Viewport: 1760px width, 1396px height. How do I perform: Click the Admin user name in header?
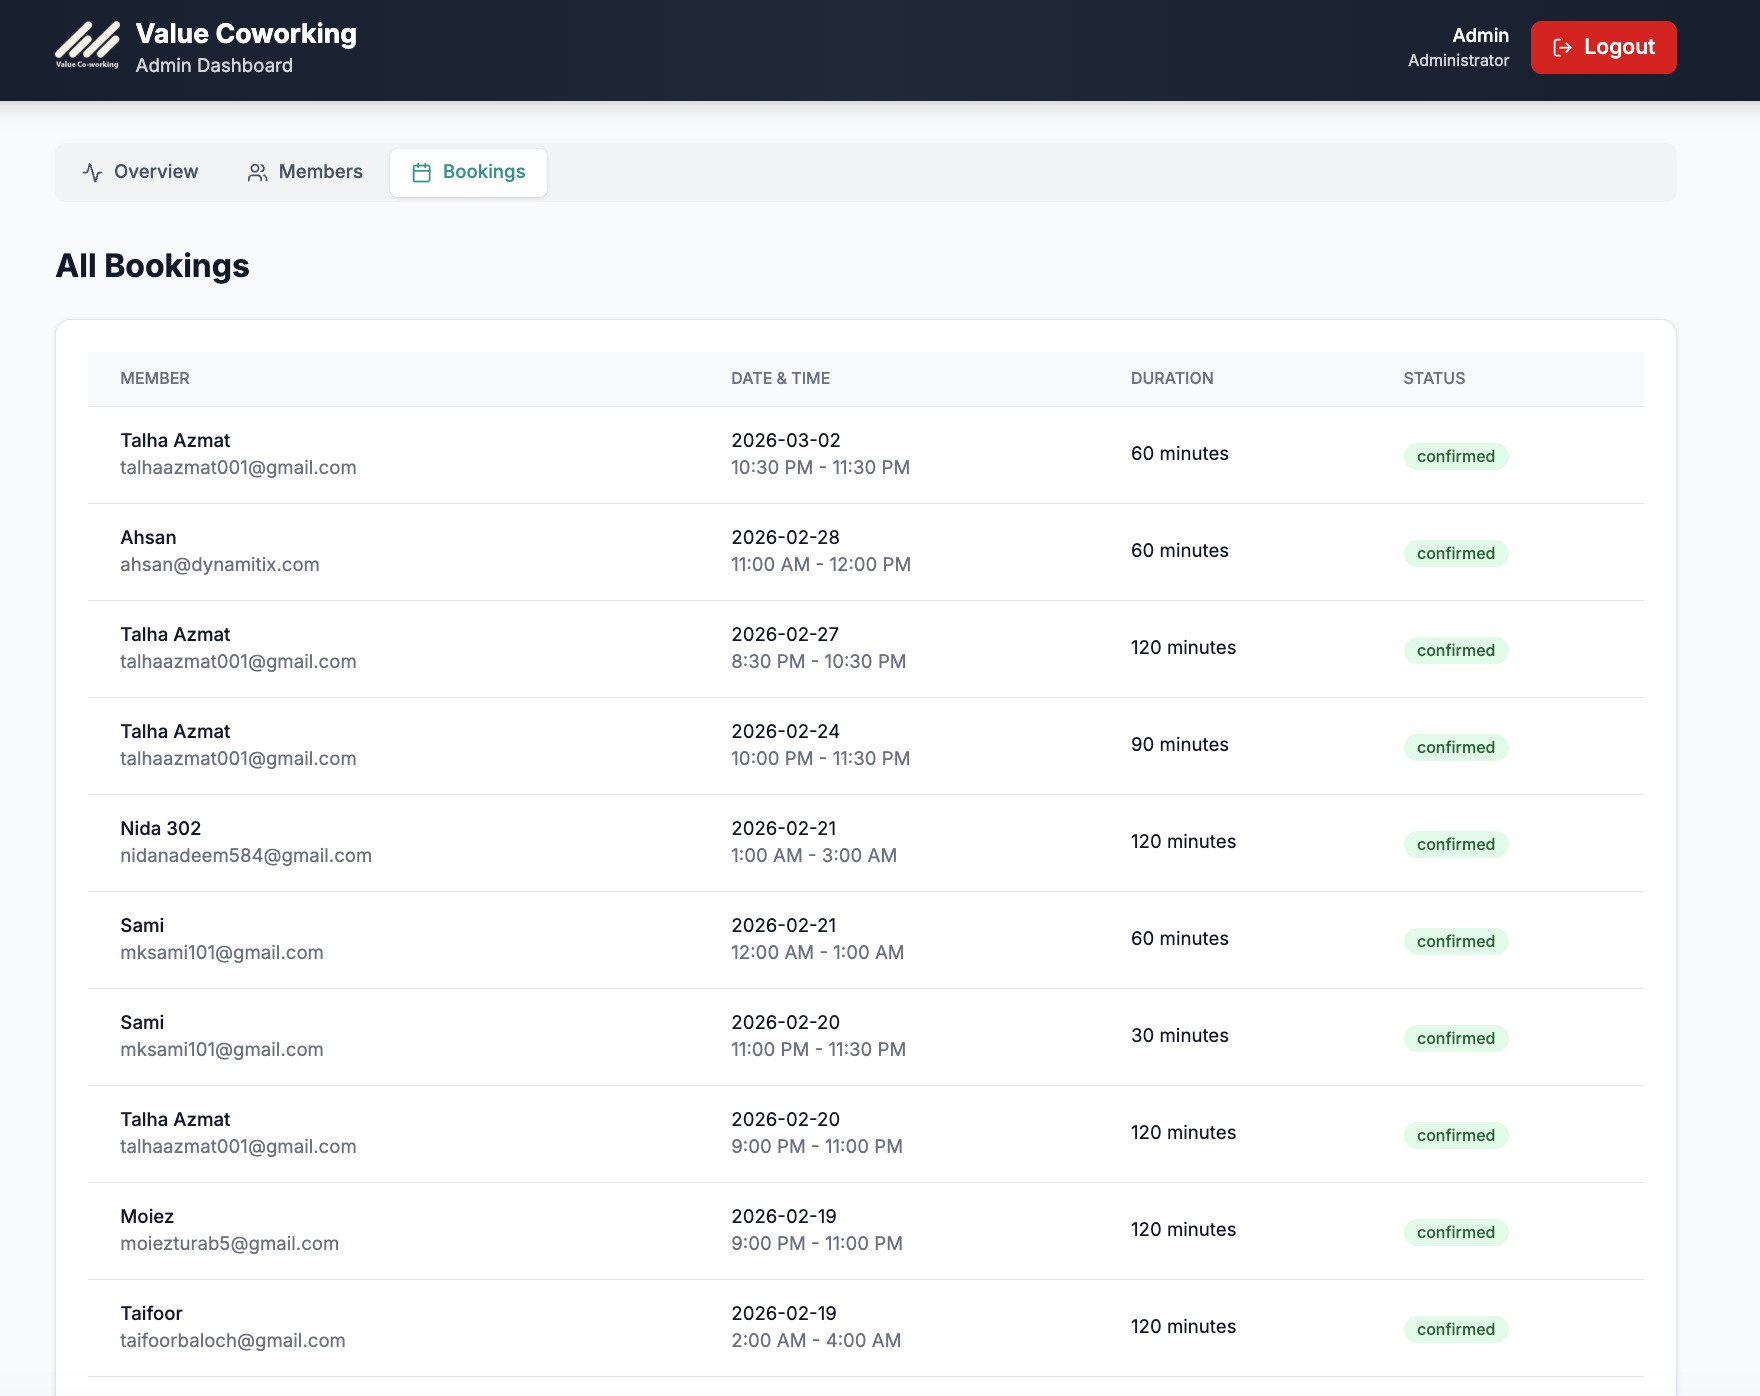(1480, 35)
